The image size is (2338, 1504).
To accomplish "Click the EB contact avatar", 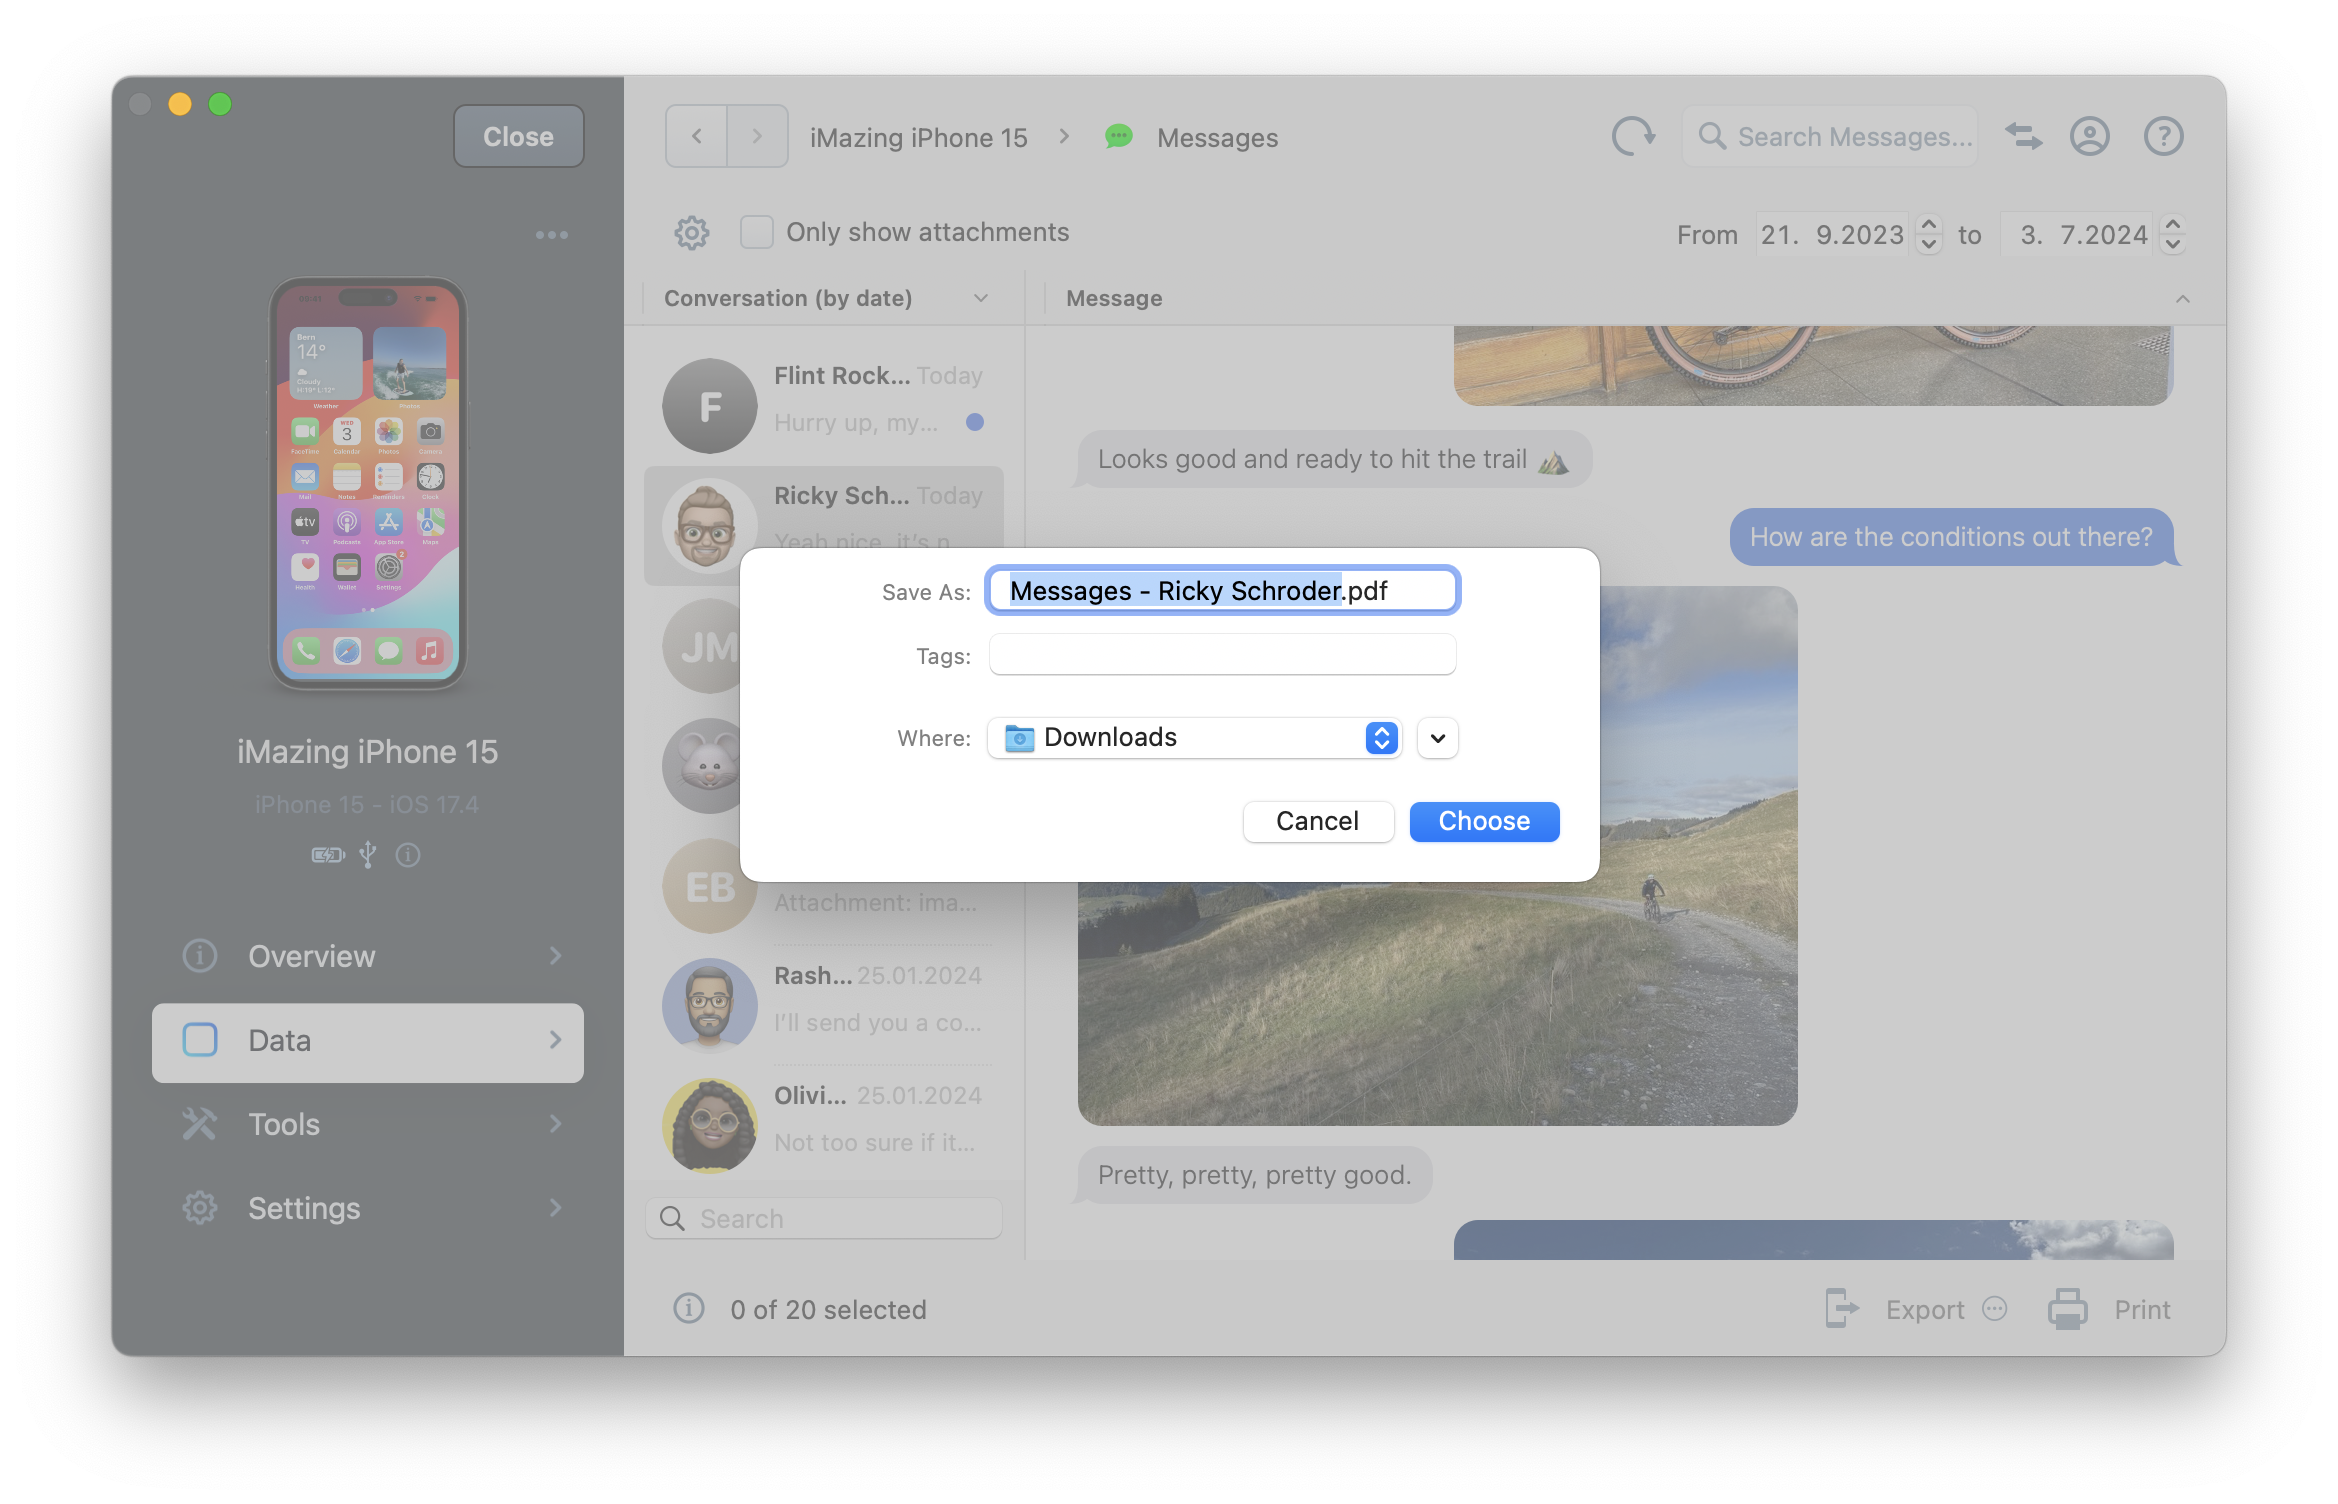I will point(709,886).
